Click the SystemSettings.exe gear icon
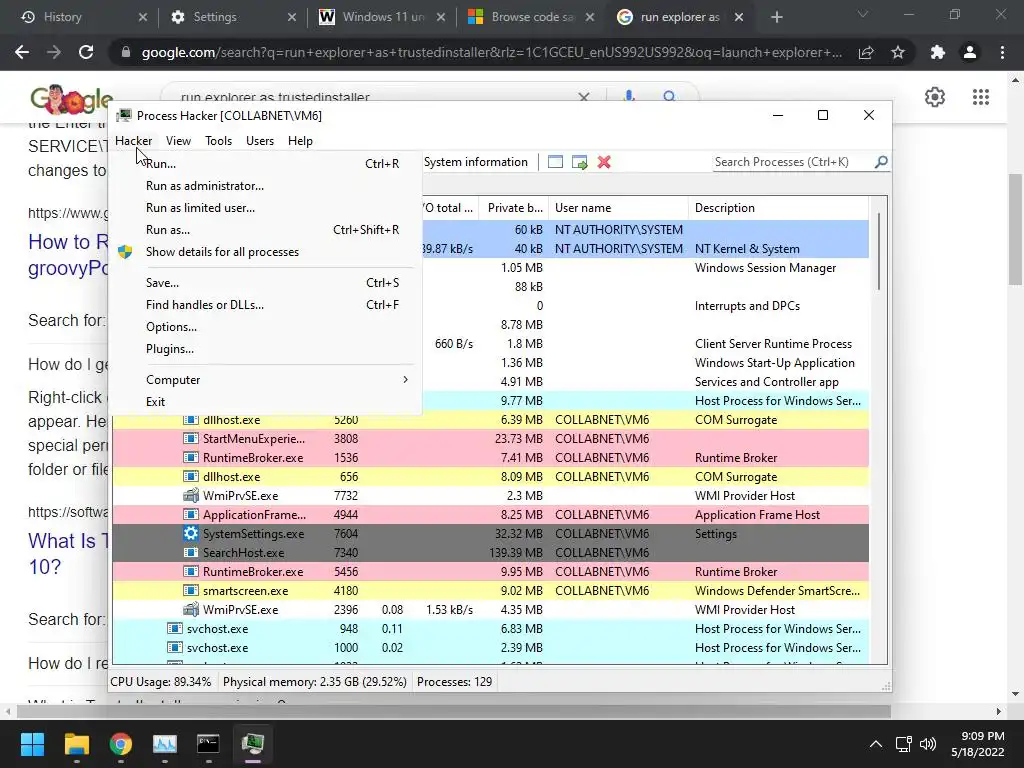Screen dimensions: 1024x768 click(x=190, y=534)
